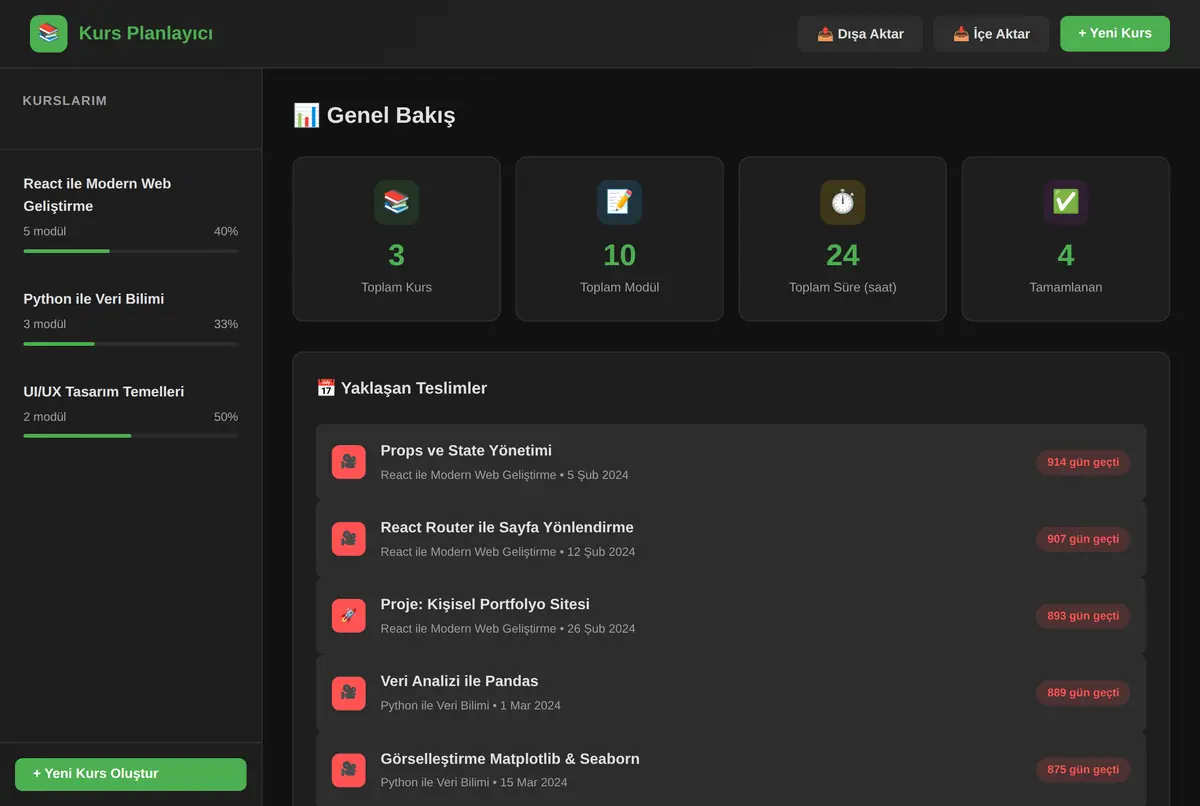Open the UI/UX Tasarım Temelleri course
Image resolution: width=1200 pixels, height=806 pixels.
point(131,411)
